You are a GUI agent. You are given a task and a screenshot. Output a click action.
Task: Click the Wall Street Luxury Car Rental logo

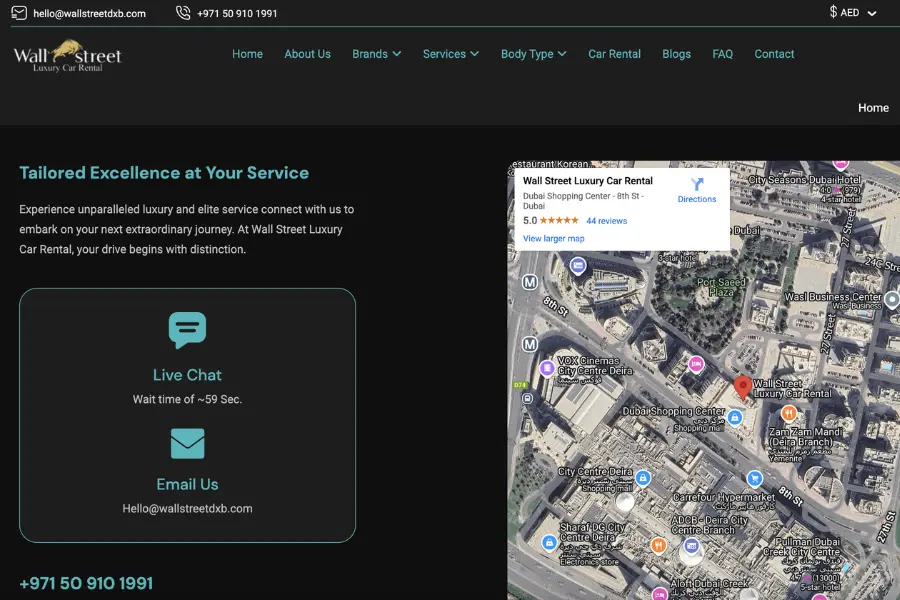(x=67, y=56)
